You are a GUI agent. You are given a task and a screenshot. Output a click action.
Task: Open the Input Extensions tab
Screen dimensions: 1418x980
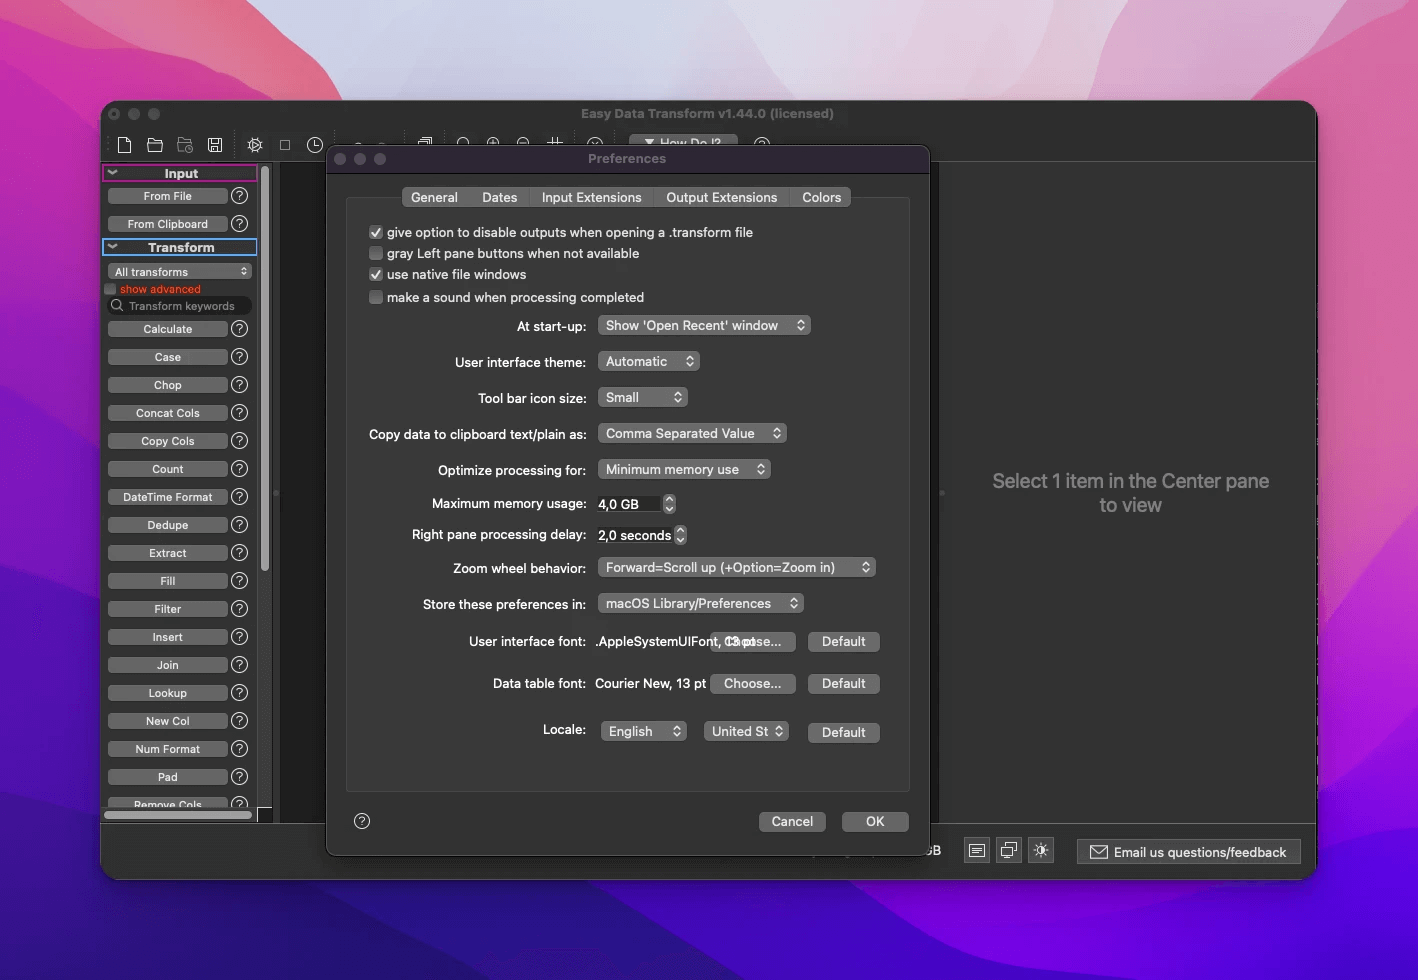591,198
